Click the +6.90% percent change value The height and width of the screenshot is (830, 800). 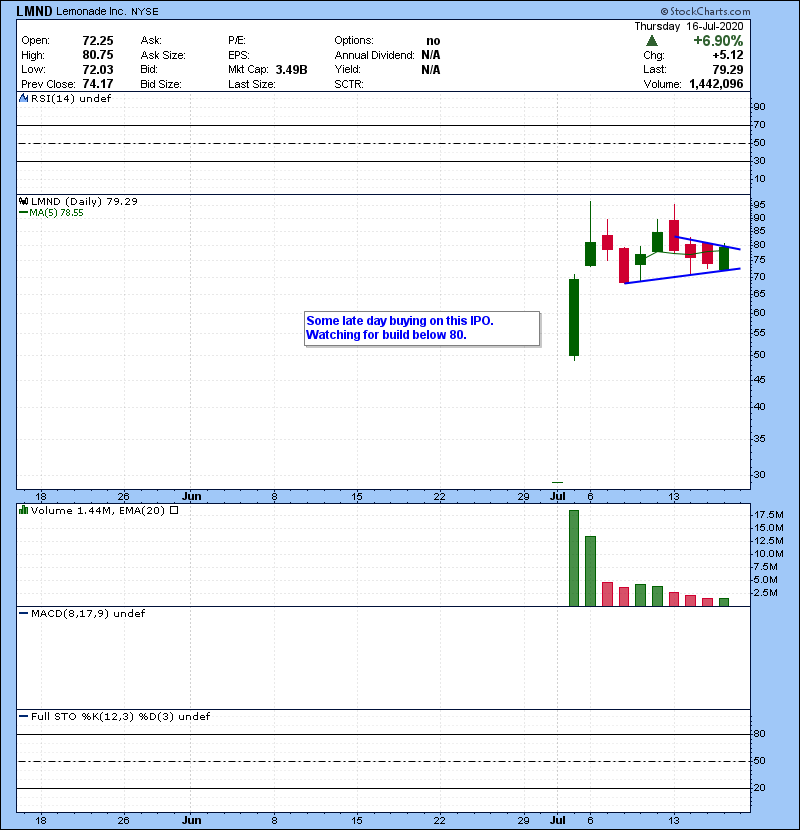(718, 41)
